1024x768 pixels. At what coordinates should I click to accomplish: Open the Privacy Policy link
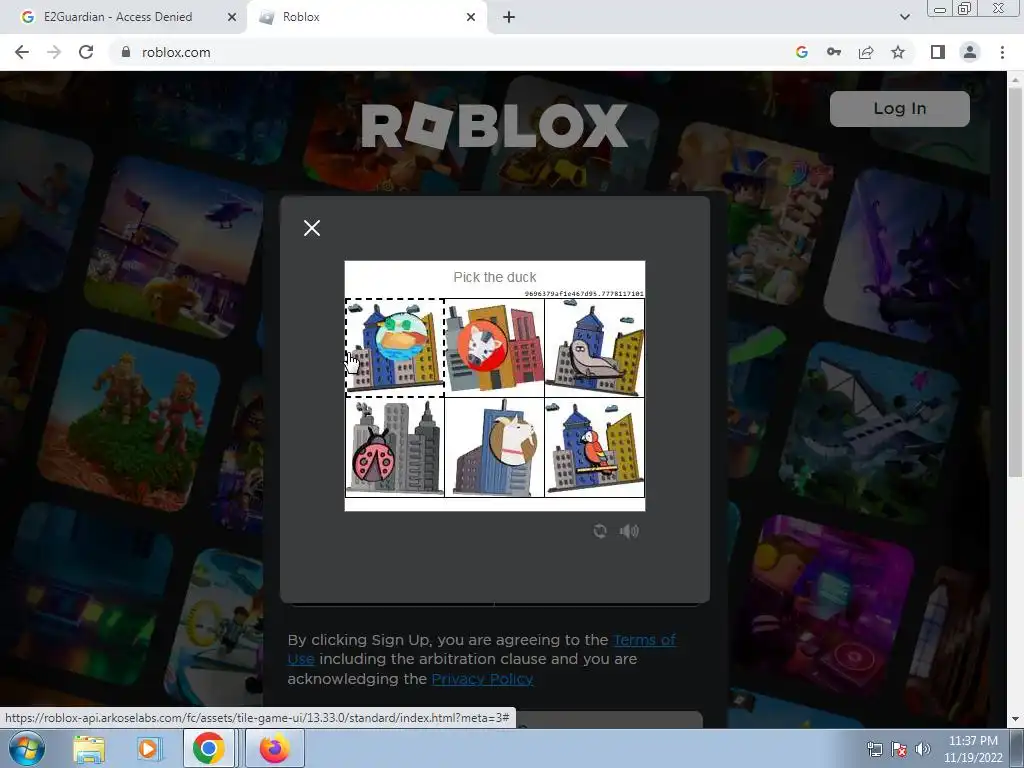pyautogui.click(x=482, y=679)
